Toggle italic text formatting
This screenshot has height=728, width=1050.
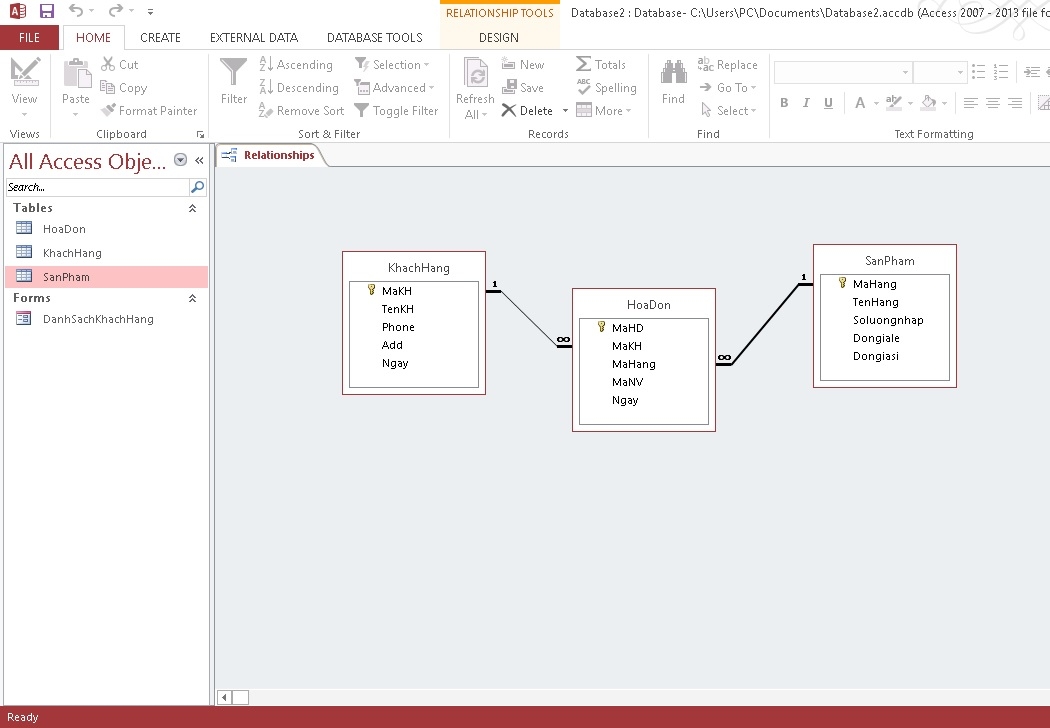point(806,103)
